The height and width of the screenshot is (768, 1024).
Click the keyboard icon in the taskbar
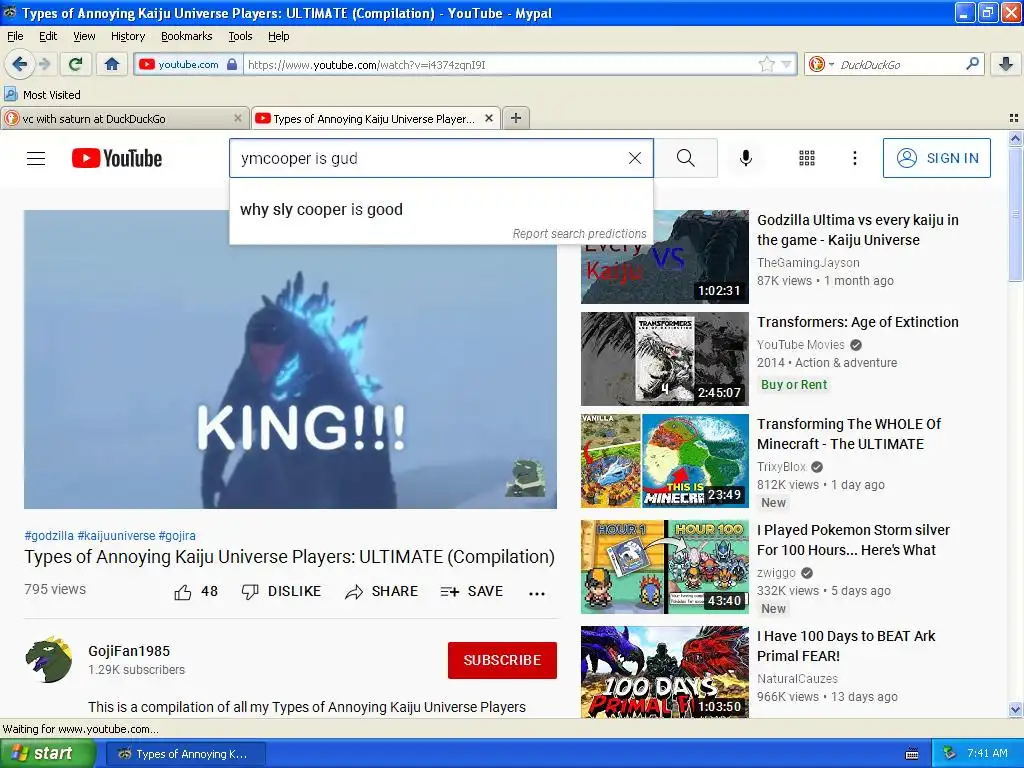(x=912, y=754)
